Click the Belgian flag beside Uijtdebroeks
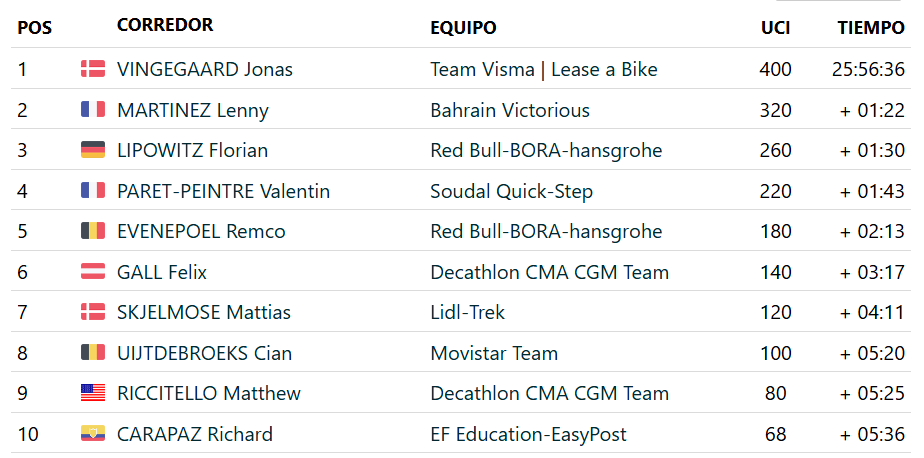The height and width of the screenshot is (458, 924). [93, 353]
